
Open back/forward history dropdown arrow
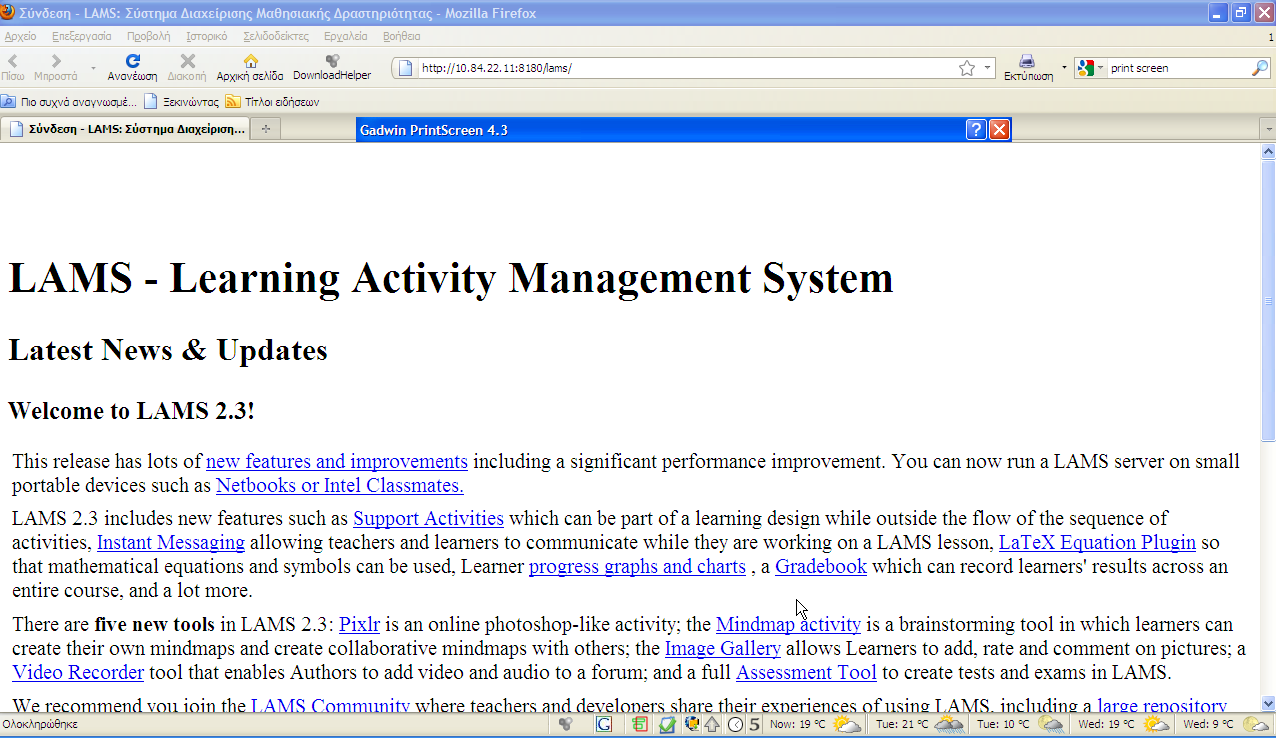(93, 68)
